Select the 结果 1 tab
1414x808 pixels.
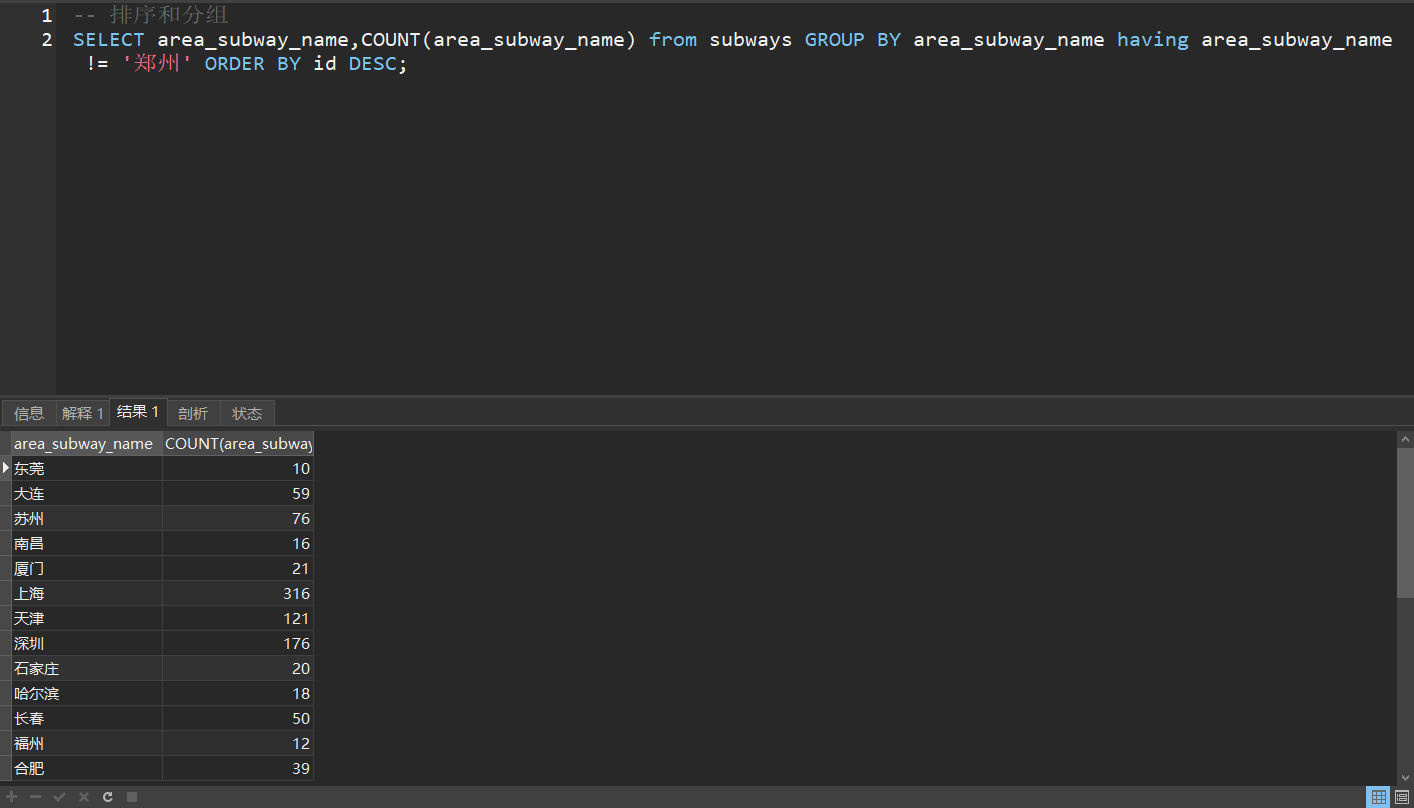138,412
